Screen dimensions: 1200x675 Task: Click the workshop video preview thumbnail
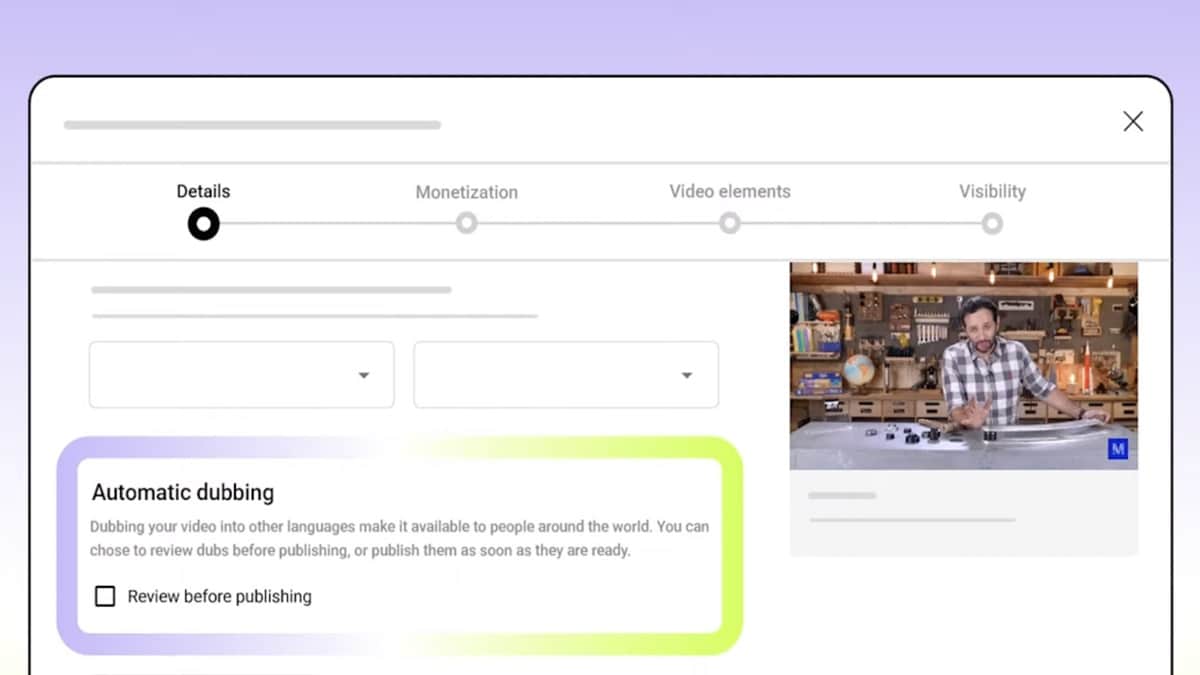pyautogui.click(x=963, y=365)
